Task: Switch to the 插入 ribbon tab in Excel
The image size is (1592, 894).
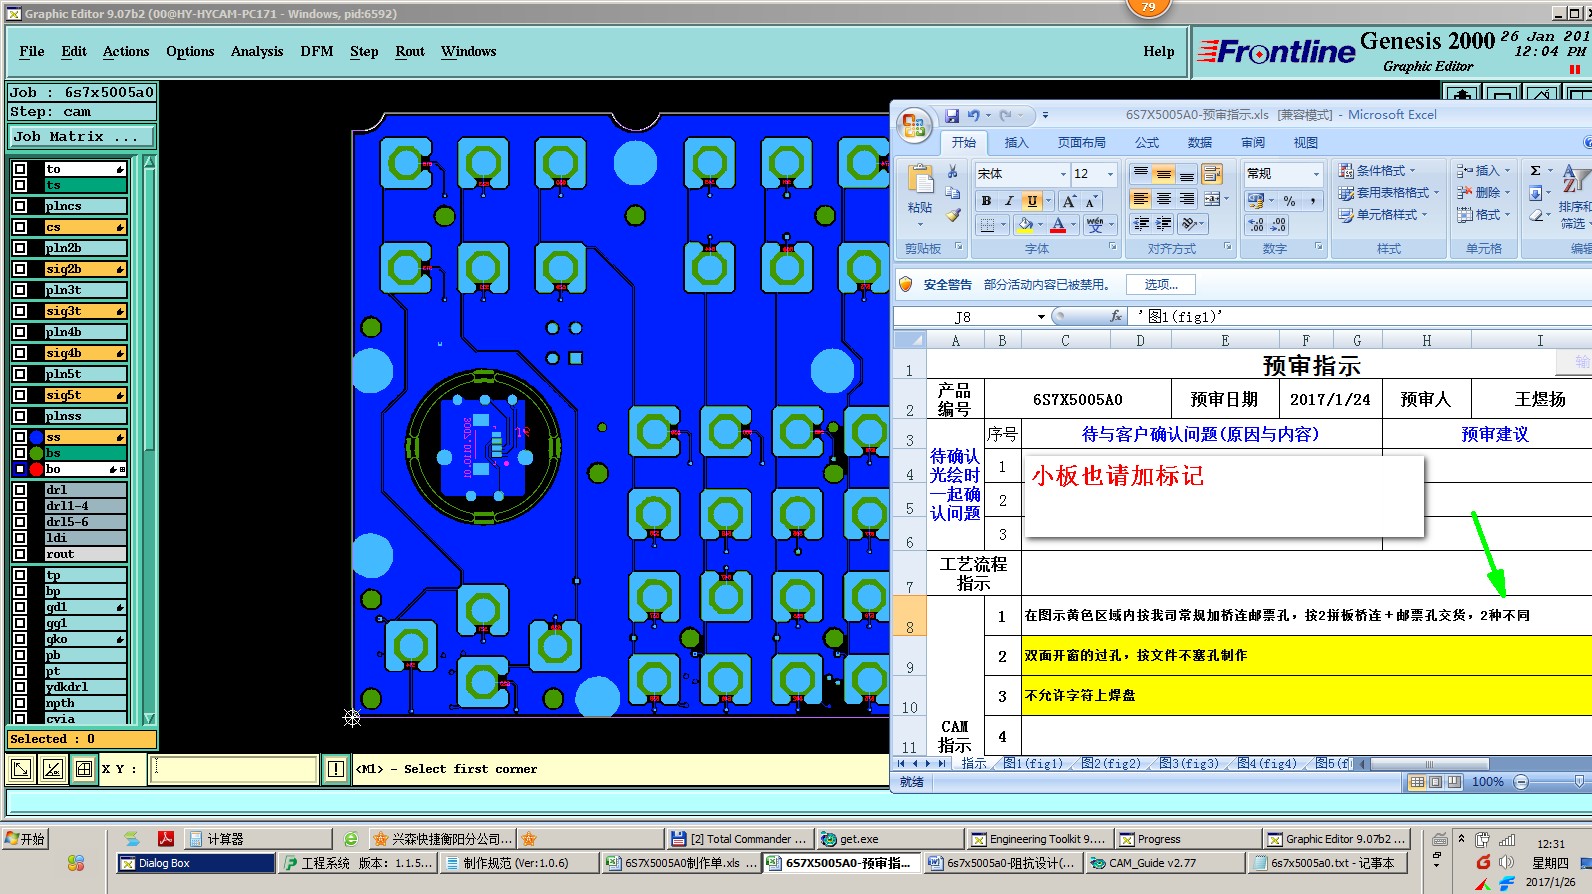Action: point(1016,143)
